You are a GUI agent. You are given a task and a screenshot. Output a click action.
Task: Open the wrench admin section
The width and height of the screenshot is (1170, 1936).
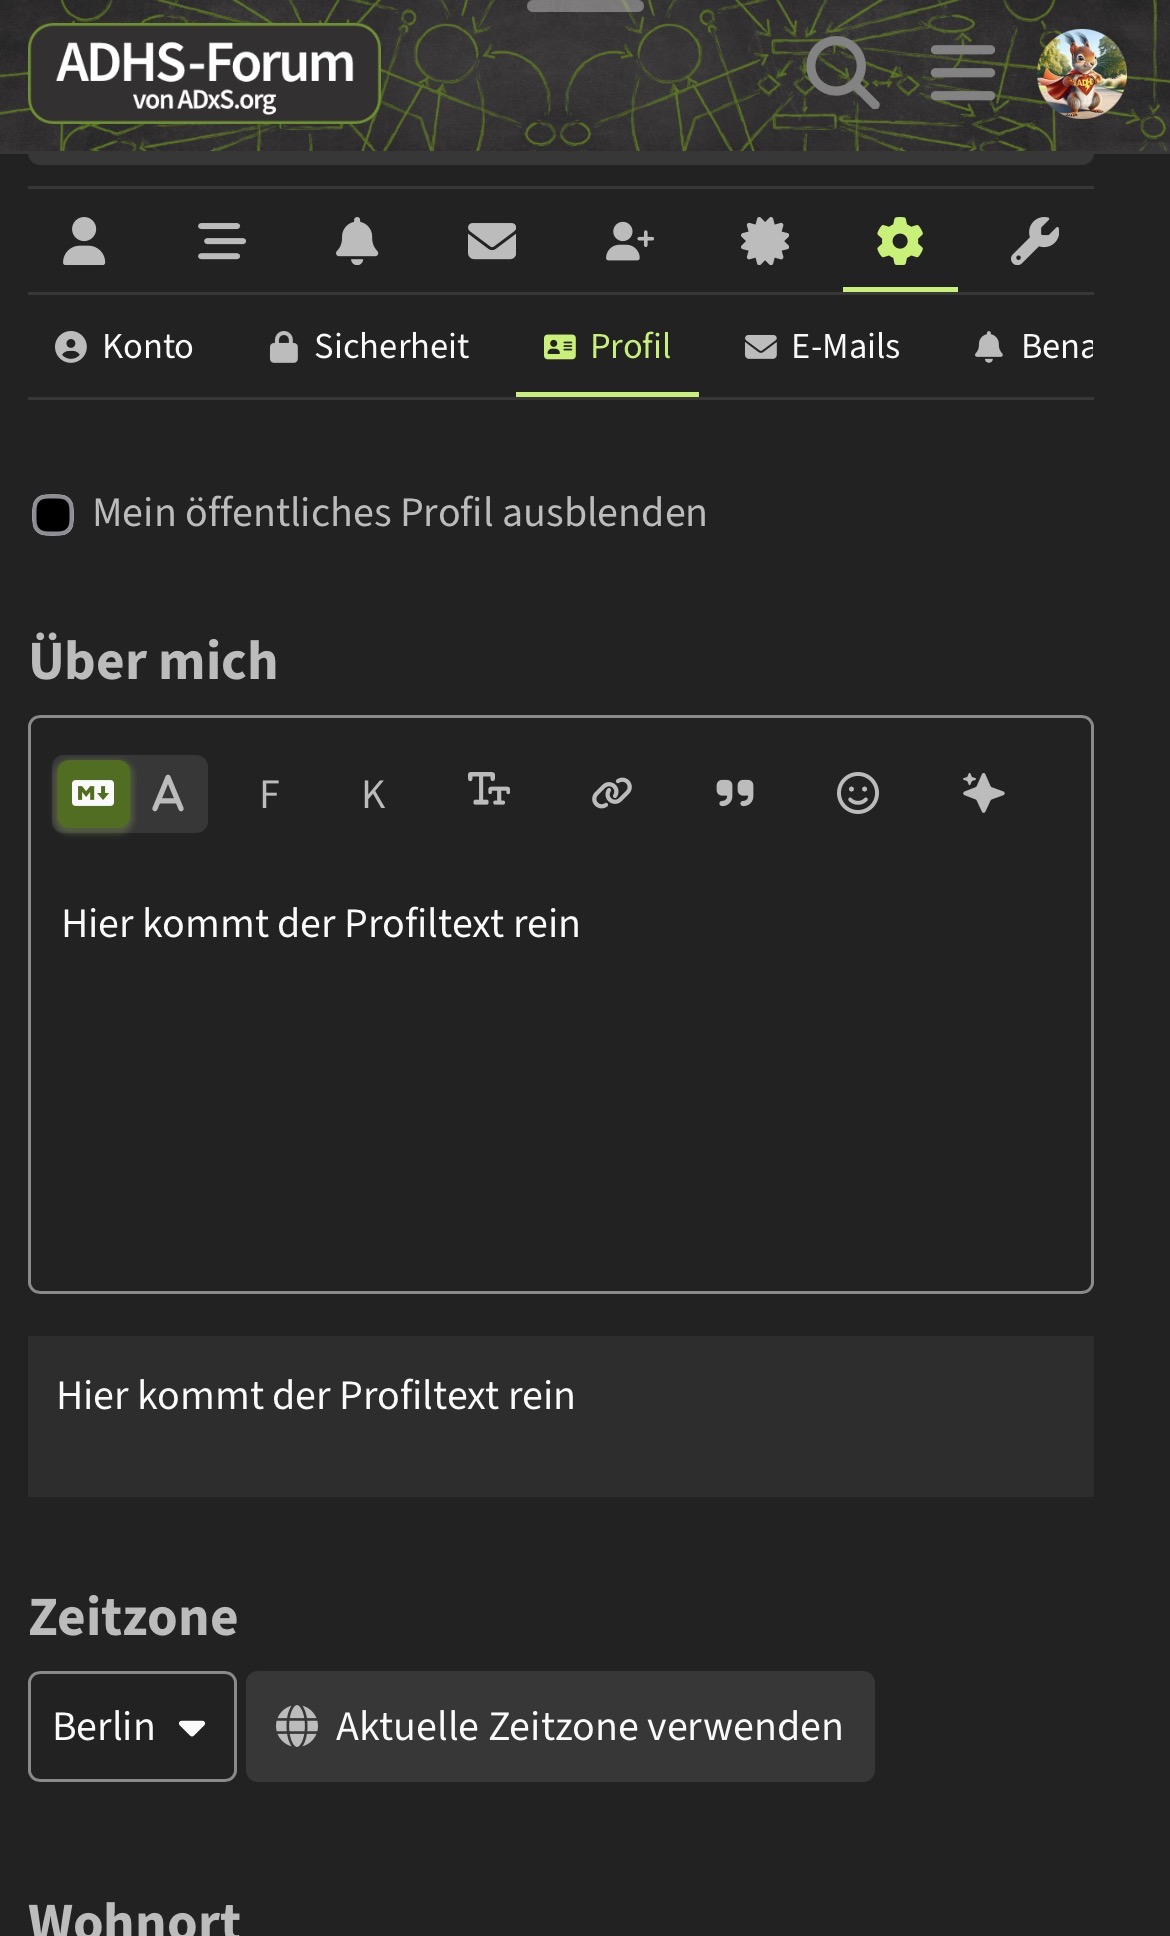[x=1034, y=241]
